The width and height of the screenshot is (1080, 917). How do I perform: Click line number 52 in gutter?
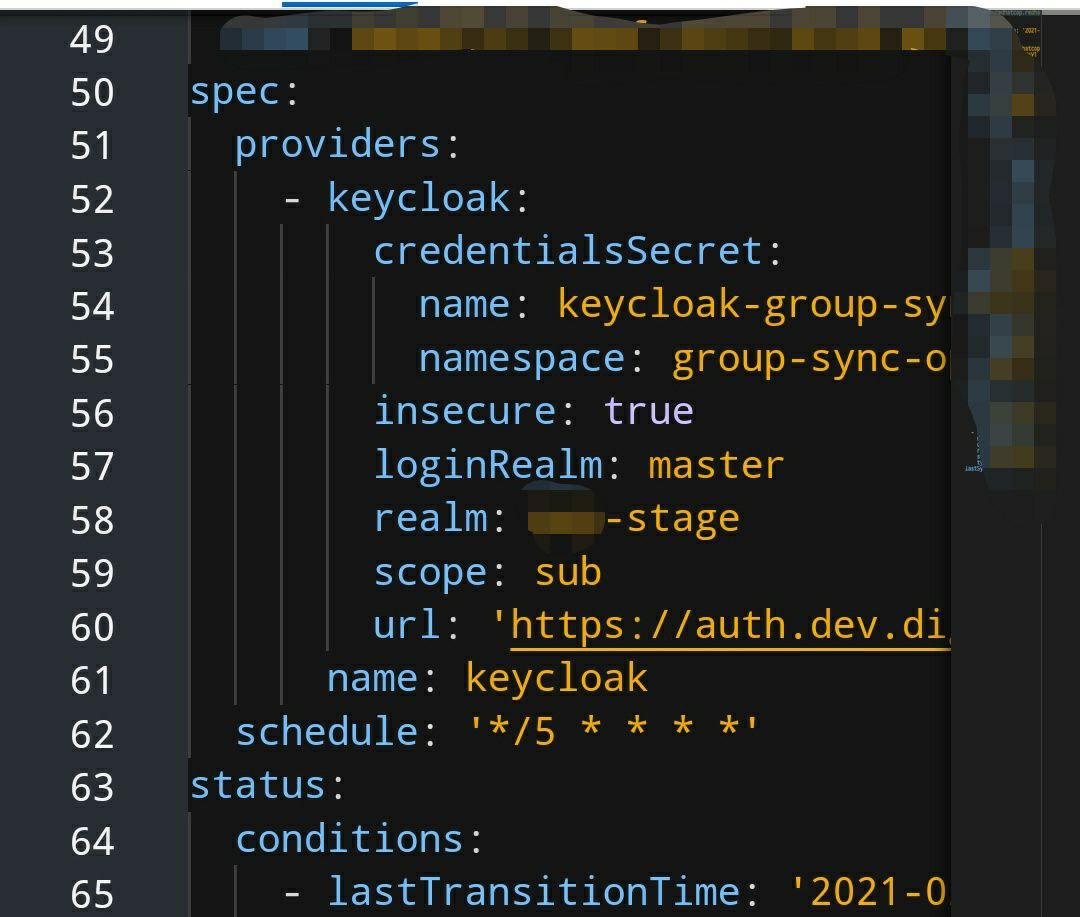click(92, 199)
